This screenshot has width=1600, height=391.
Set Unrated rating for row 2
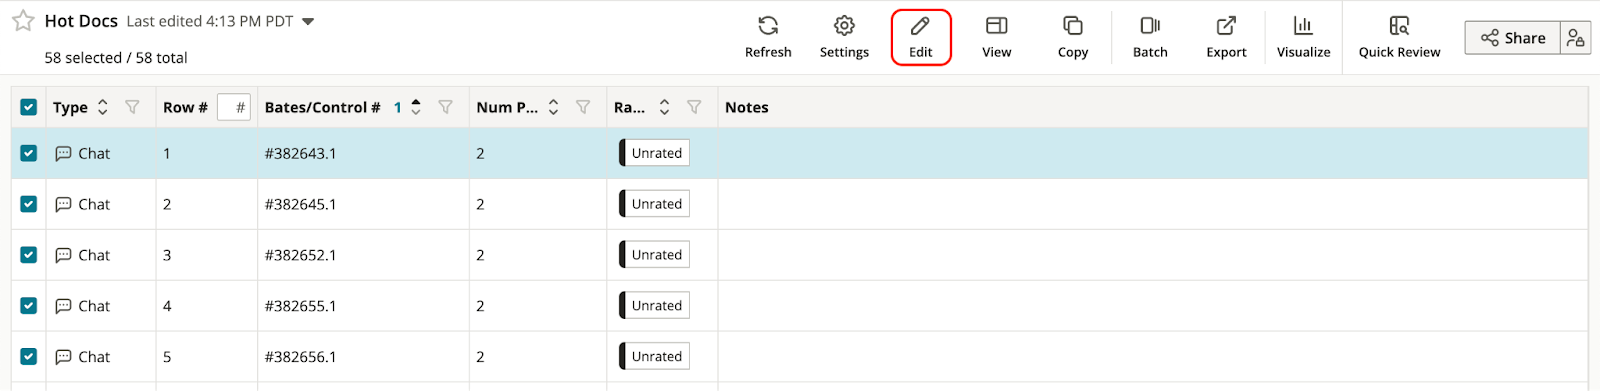tap(655, 204)
